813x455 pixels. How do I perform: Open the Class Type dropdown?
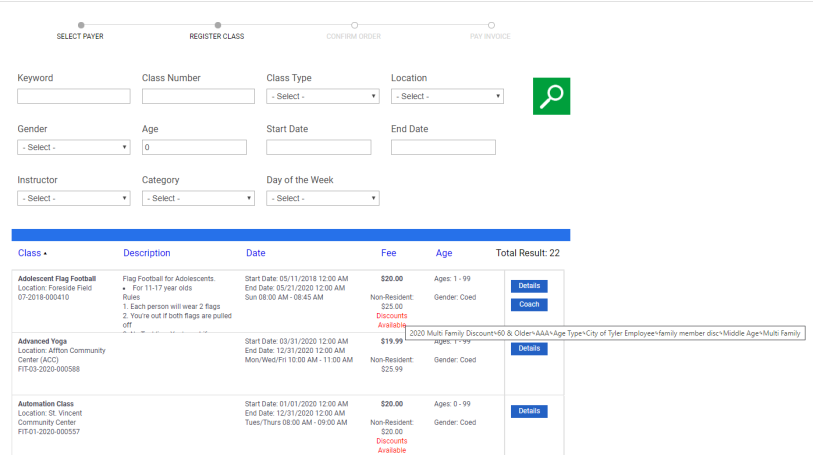coord(322,96)
